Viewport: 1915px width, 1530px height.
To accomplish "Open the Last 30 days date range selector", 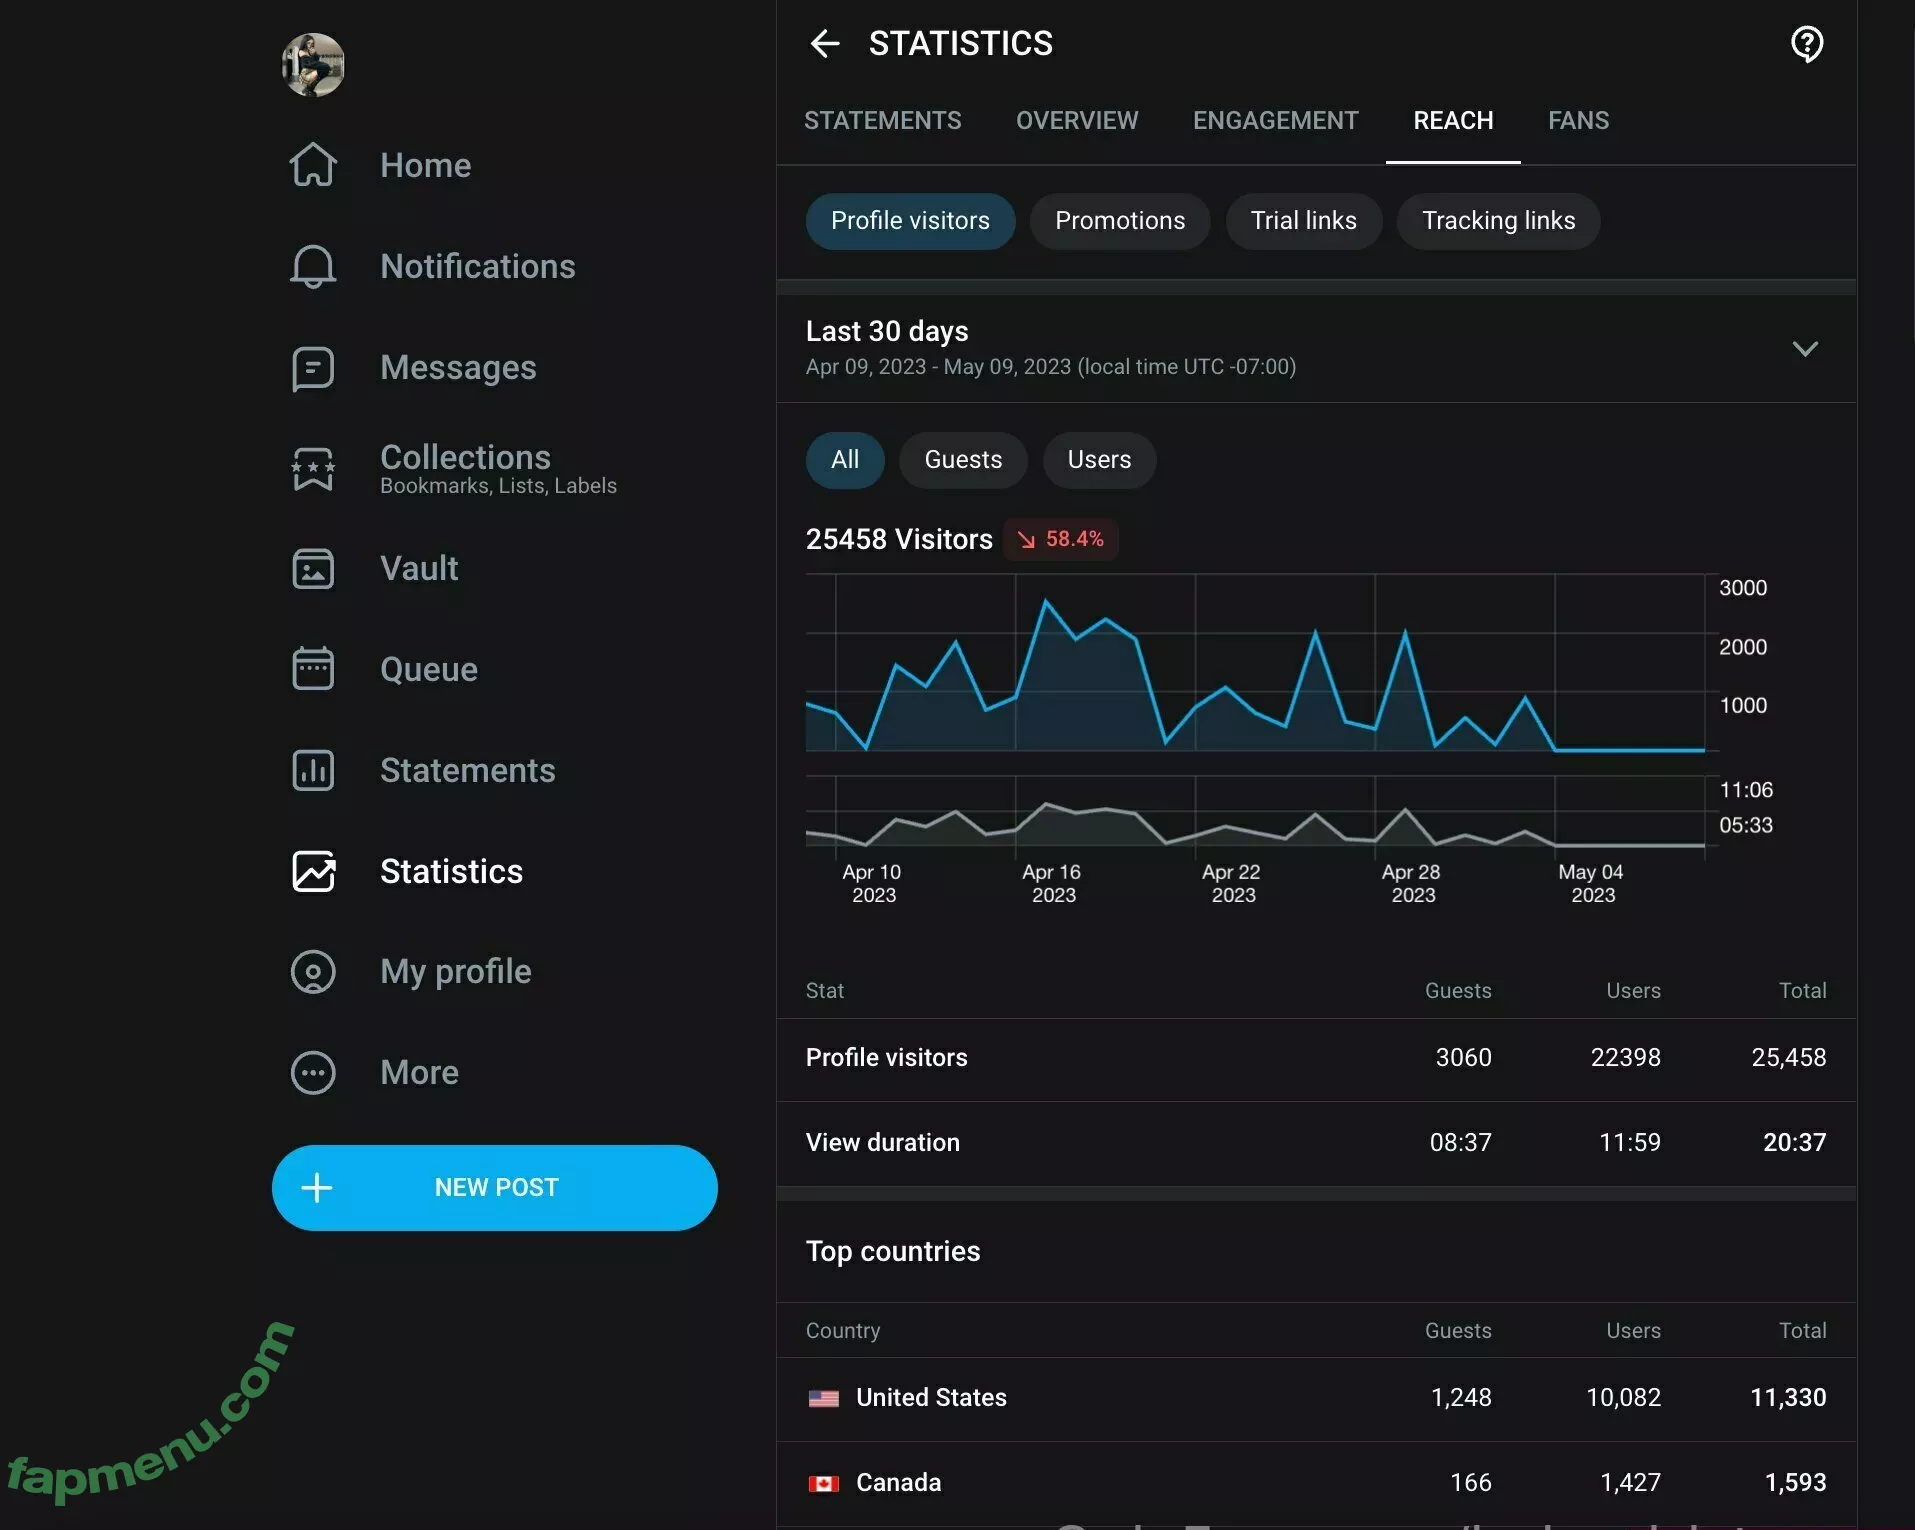I will pyautogui.click(x=1316, y=348).
